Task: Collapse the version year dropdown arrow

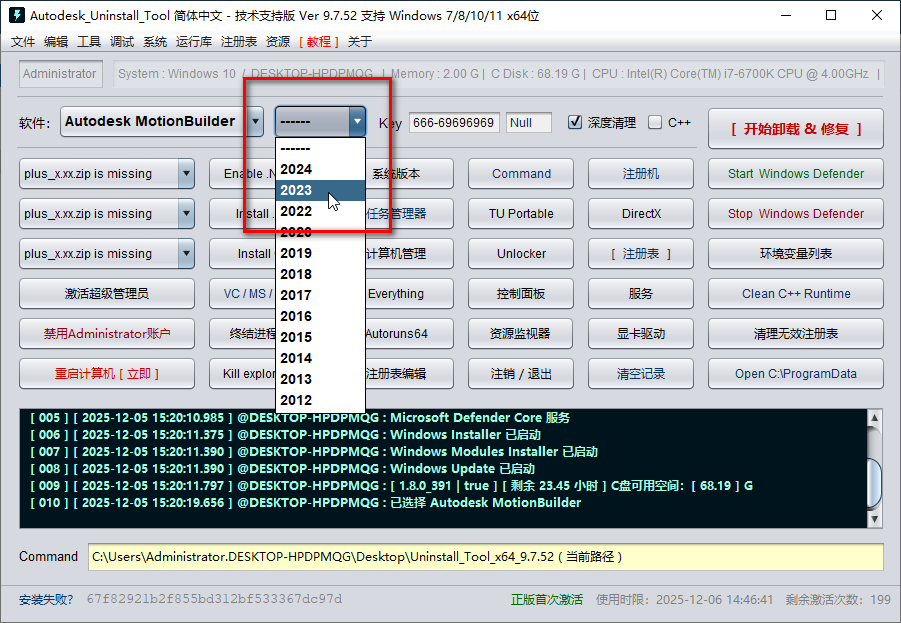Action: click(357, 121)
